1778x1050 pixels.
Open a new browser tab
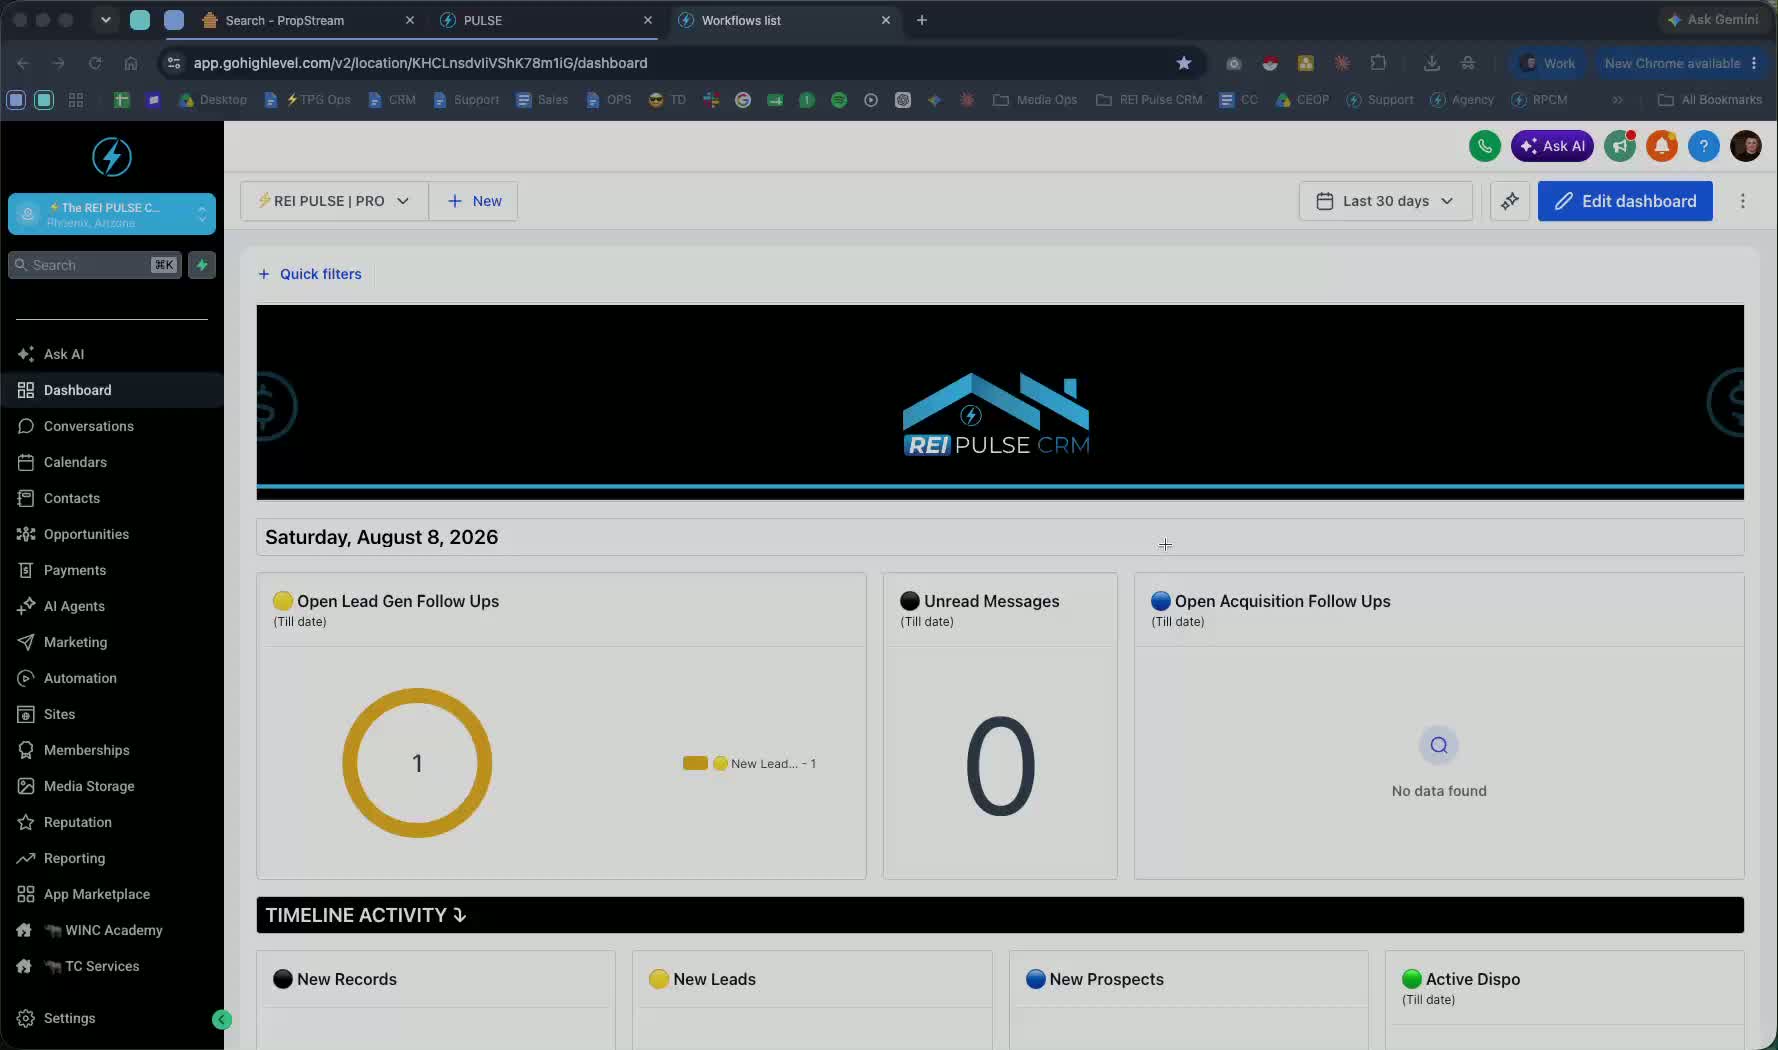pyautogui.click(x=922, y=20)
